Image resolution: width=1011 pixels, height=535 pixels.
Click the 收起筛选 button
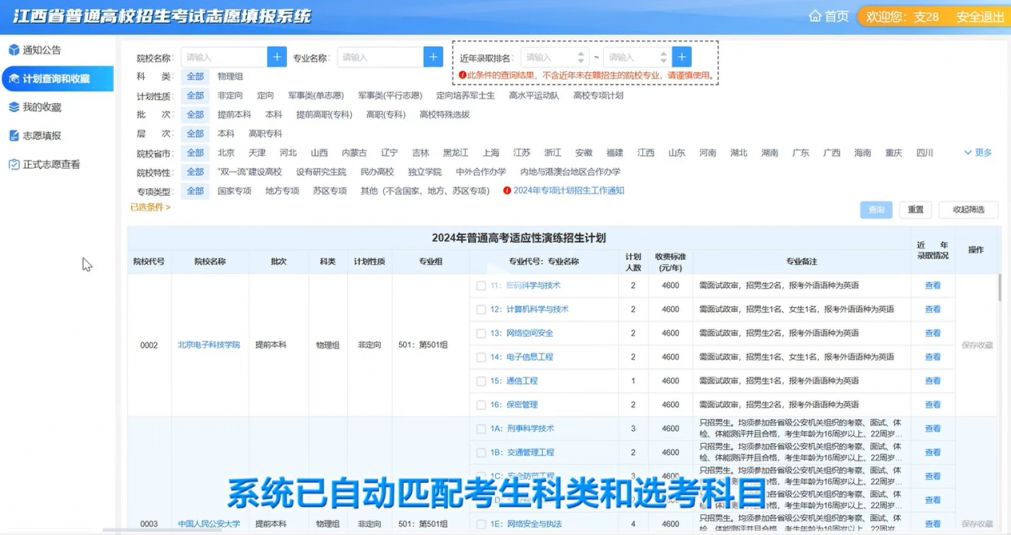coord(968,209)
